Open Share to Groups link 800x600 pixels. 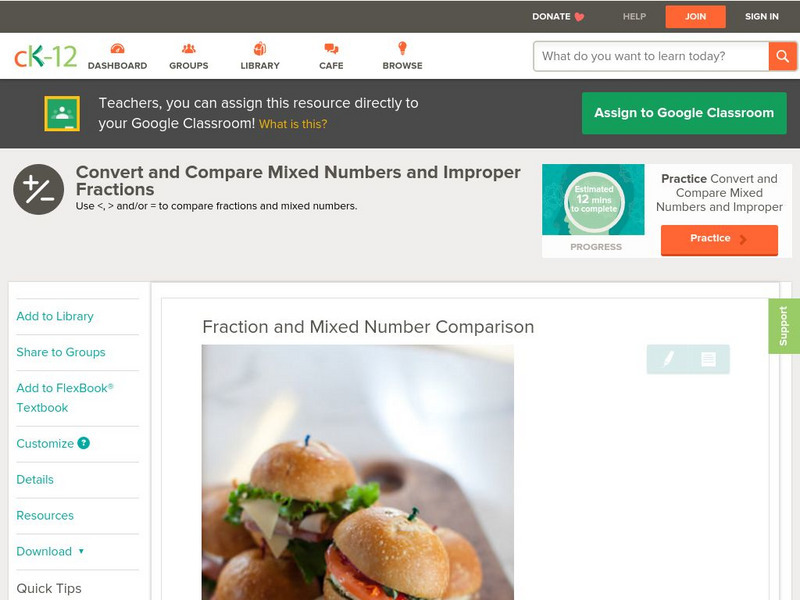click(x=61, y=352)
